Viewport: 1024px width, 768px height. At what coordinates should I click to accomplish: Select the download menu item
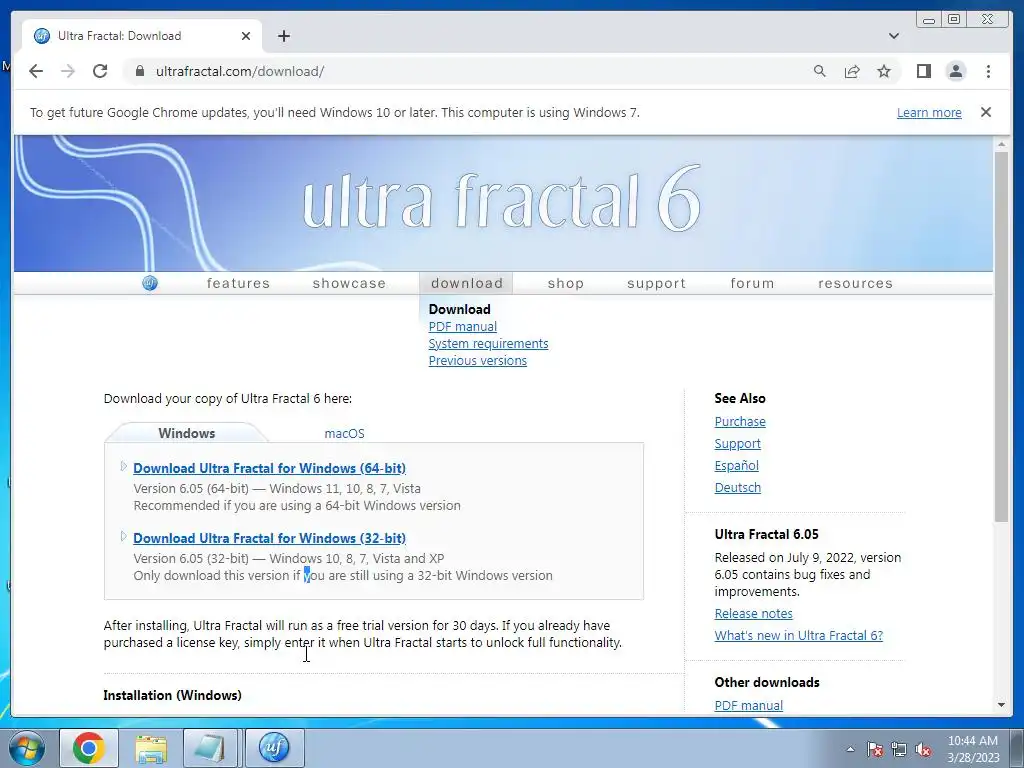click(x=466, y=283)
